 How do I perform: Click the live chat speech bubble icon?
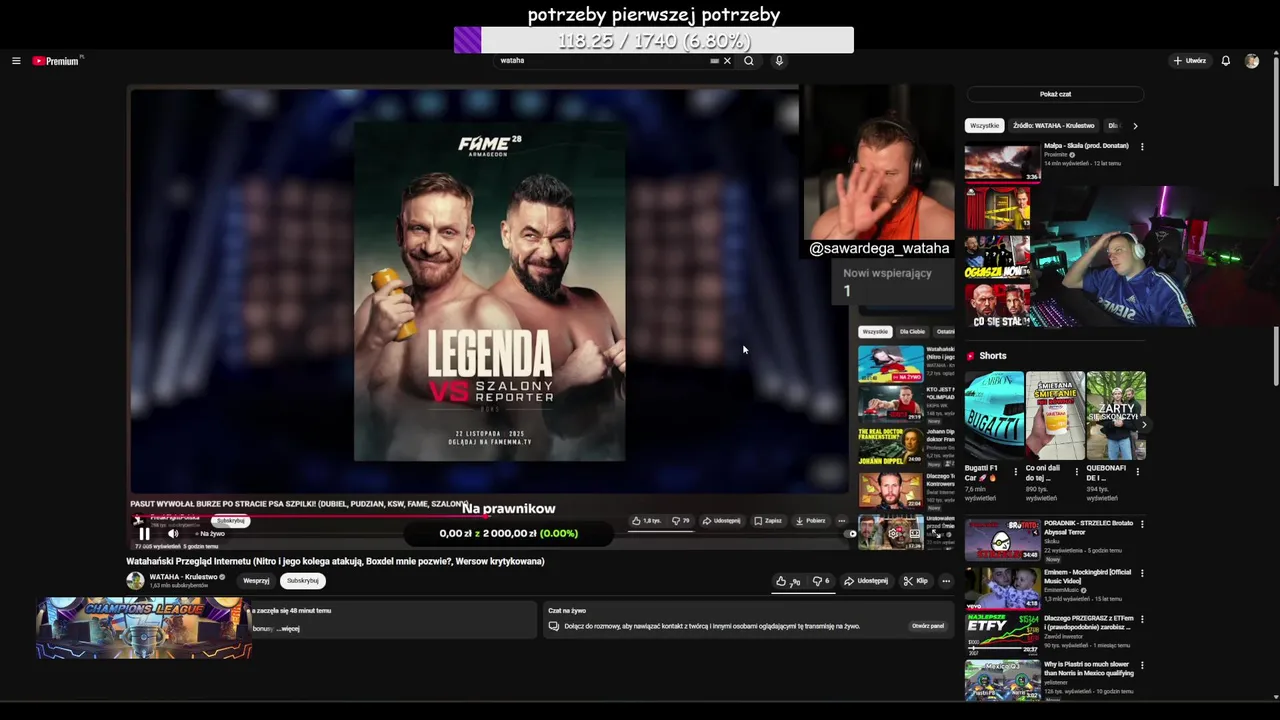[x=553, y=627]
